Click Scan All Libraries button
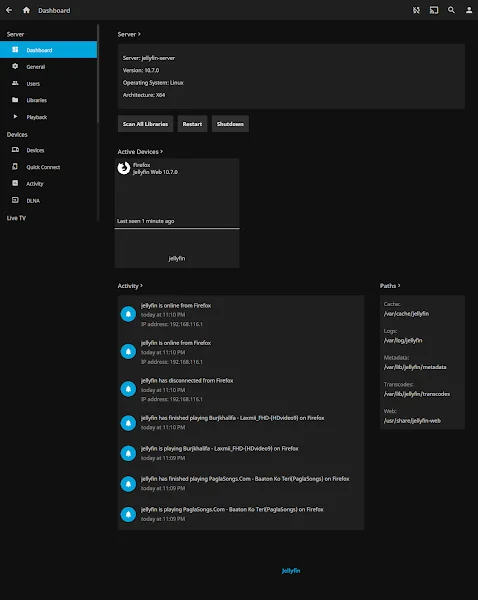Viewport: 478px width, 600px height. pyautogui.click(x=145, y=124)
